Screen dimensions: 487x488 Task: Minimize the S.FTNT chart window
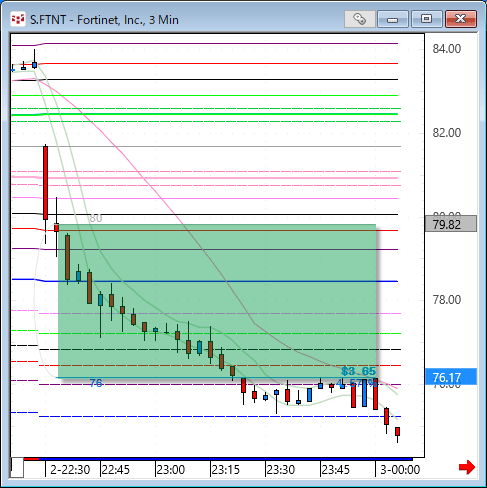click(x=393, y=19)
